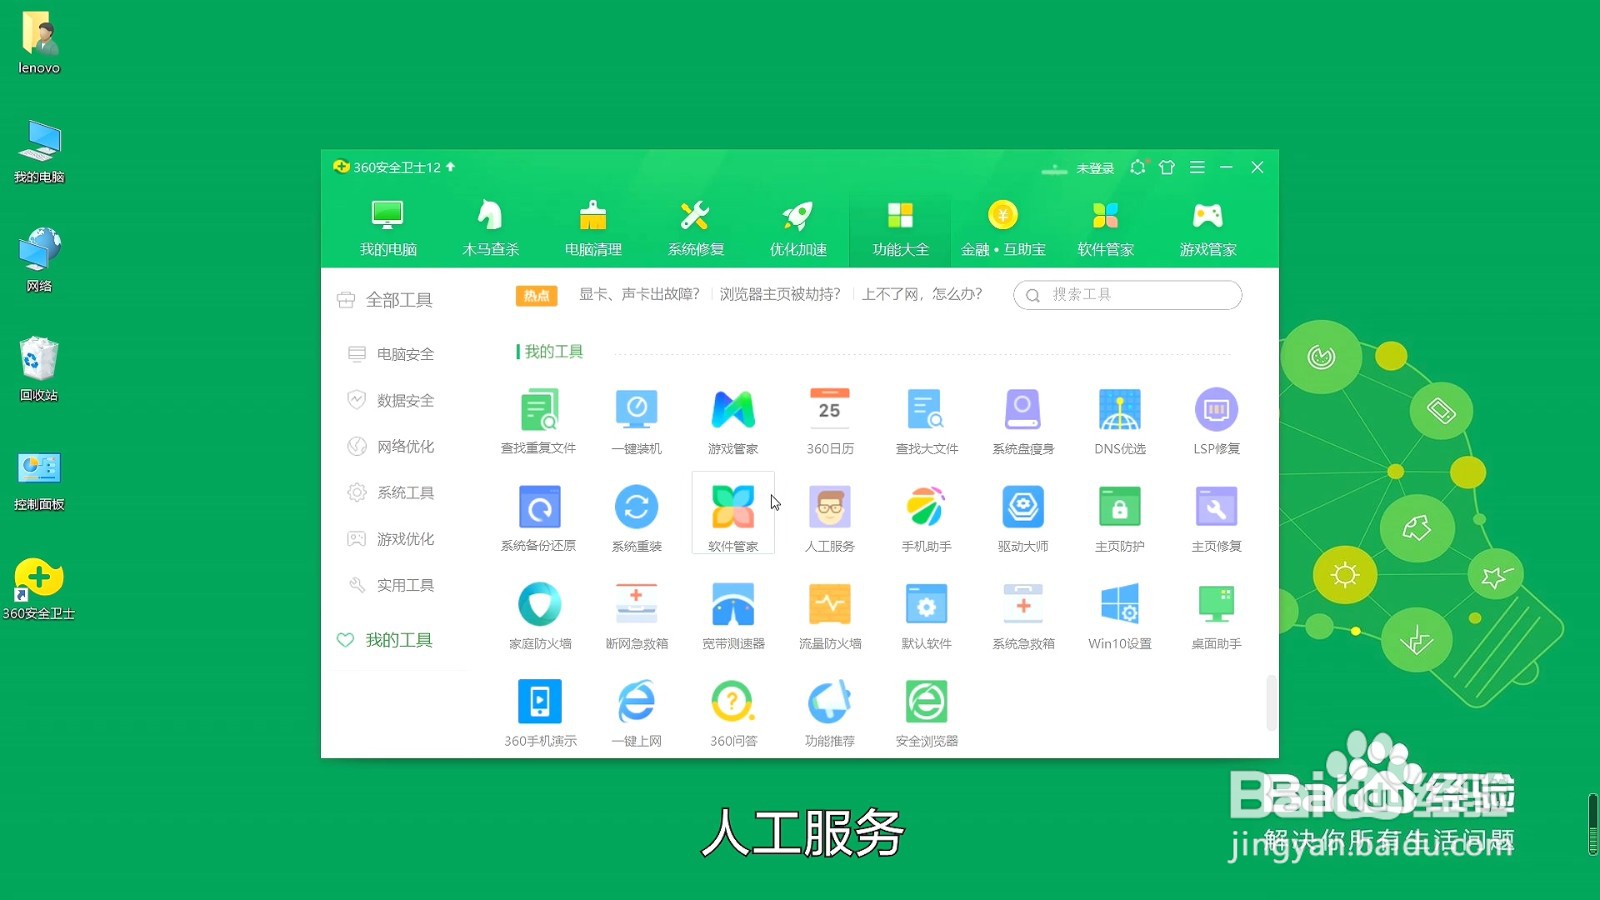
Task: Launch 360手机演示 tool
Action: pos(540,713)
